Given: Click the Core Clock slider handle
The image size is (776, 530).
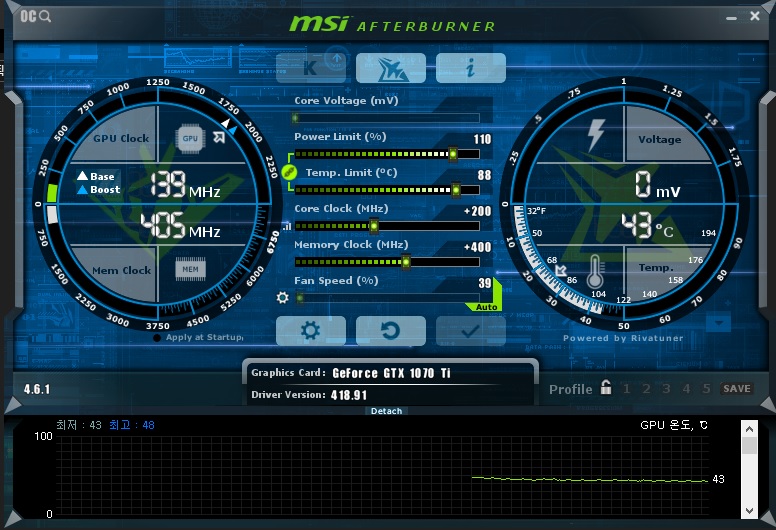Looking at the screenshot, I should [374, 226].
